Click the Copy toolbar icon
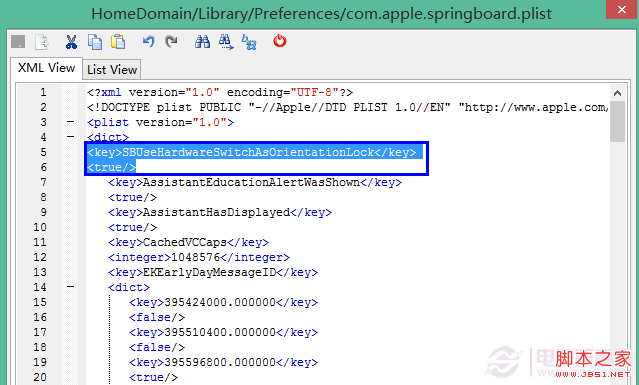 click(95, 42)
